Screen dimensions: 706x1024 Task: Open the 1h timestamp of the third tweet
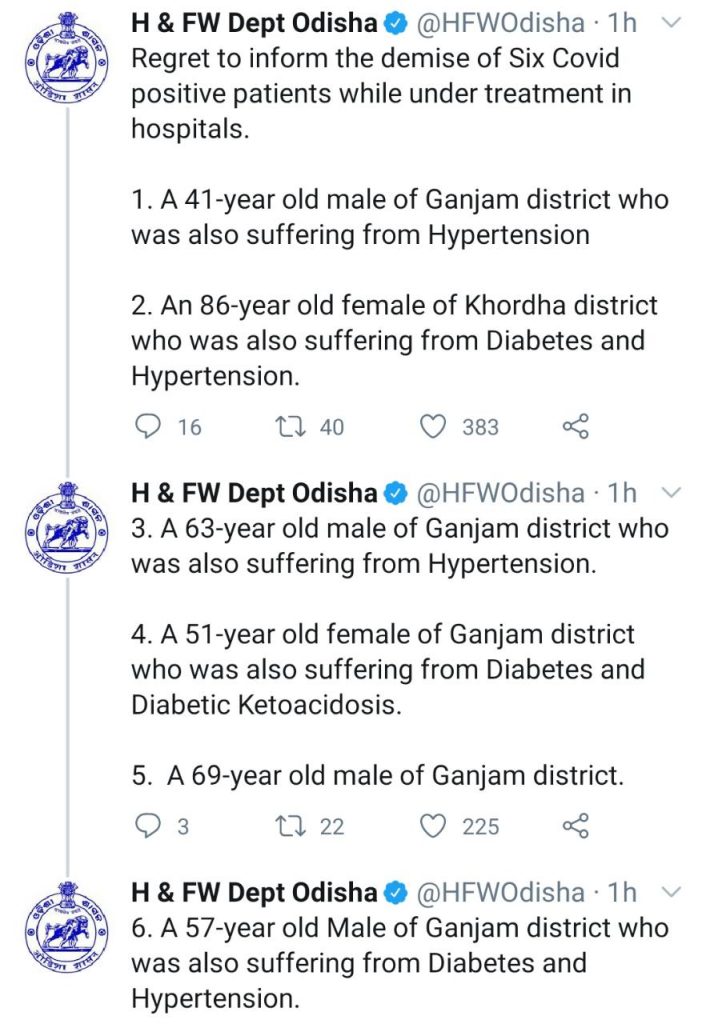tap(622, 892)
